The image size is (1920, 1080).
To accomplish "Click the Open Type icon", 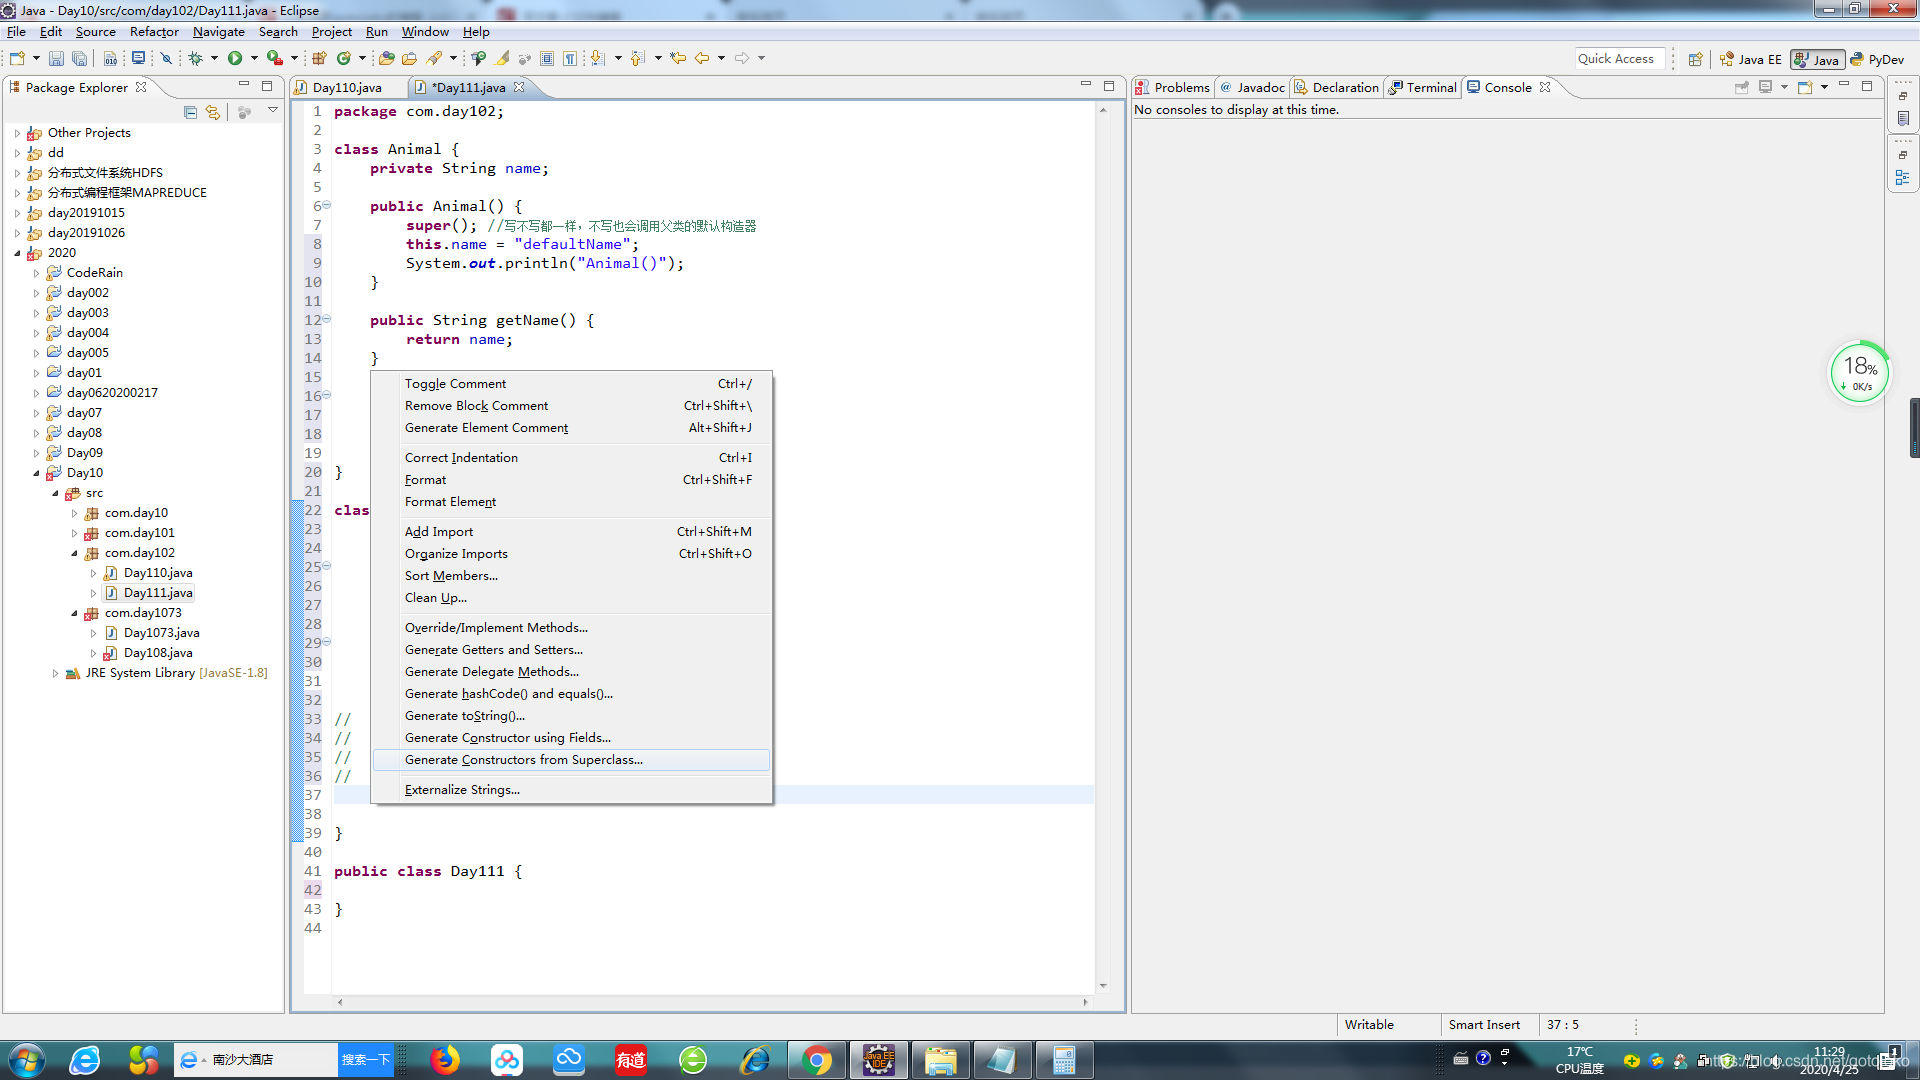I will click(386, 58).
